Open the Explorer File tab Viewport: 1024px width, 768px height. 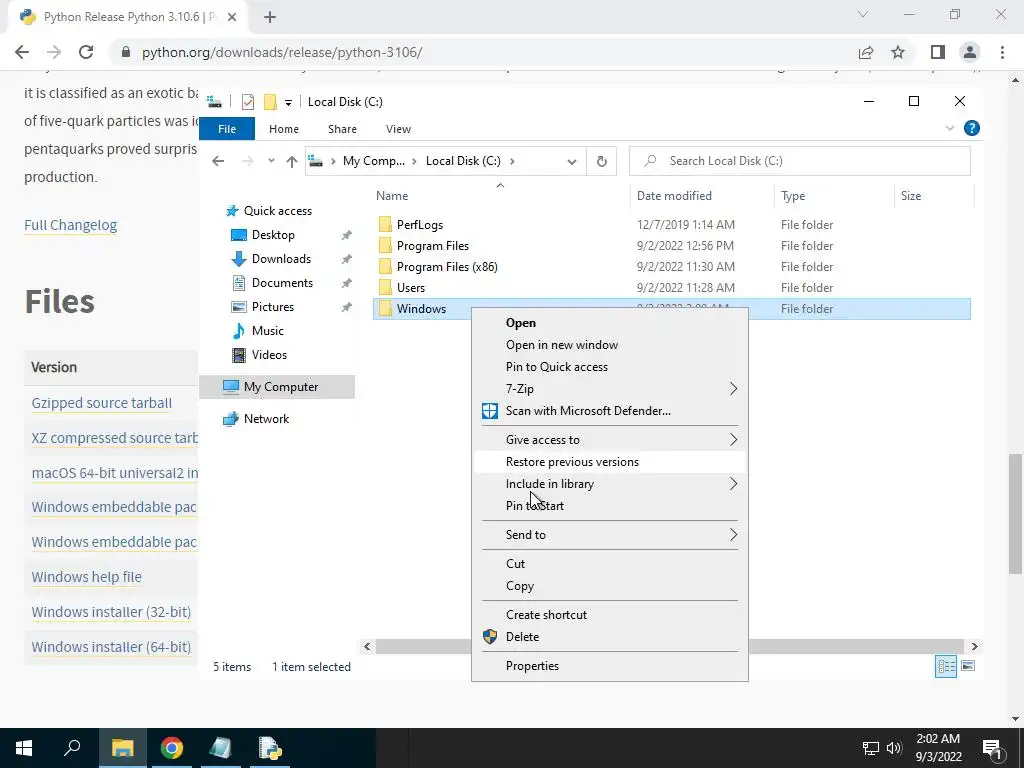[227, 129]
